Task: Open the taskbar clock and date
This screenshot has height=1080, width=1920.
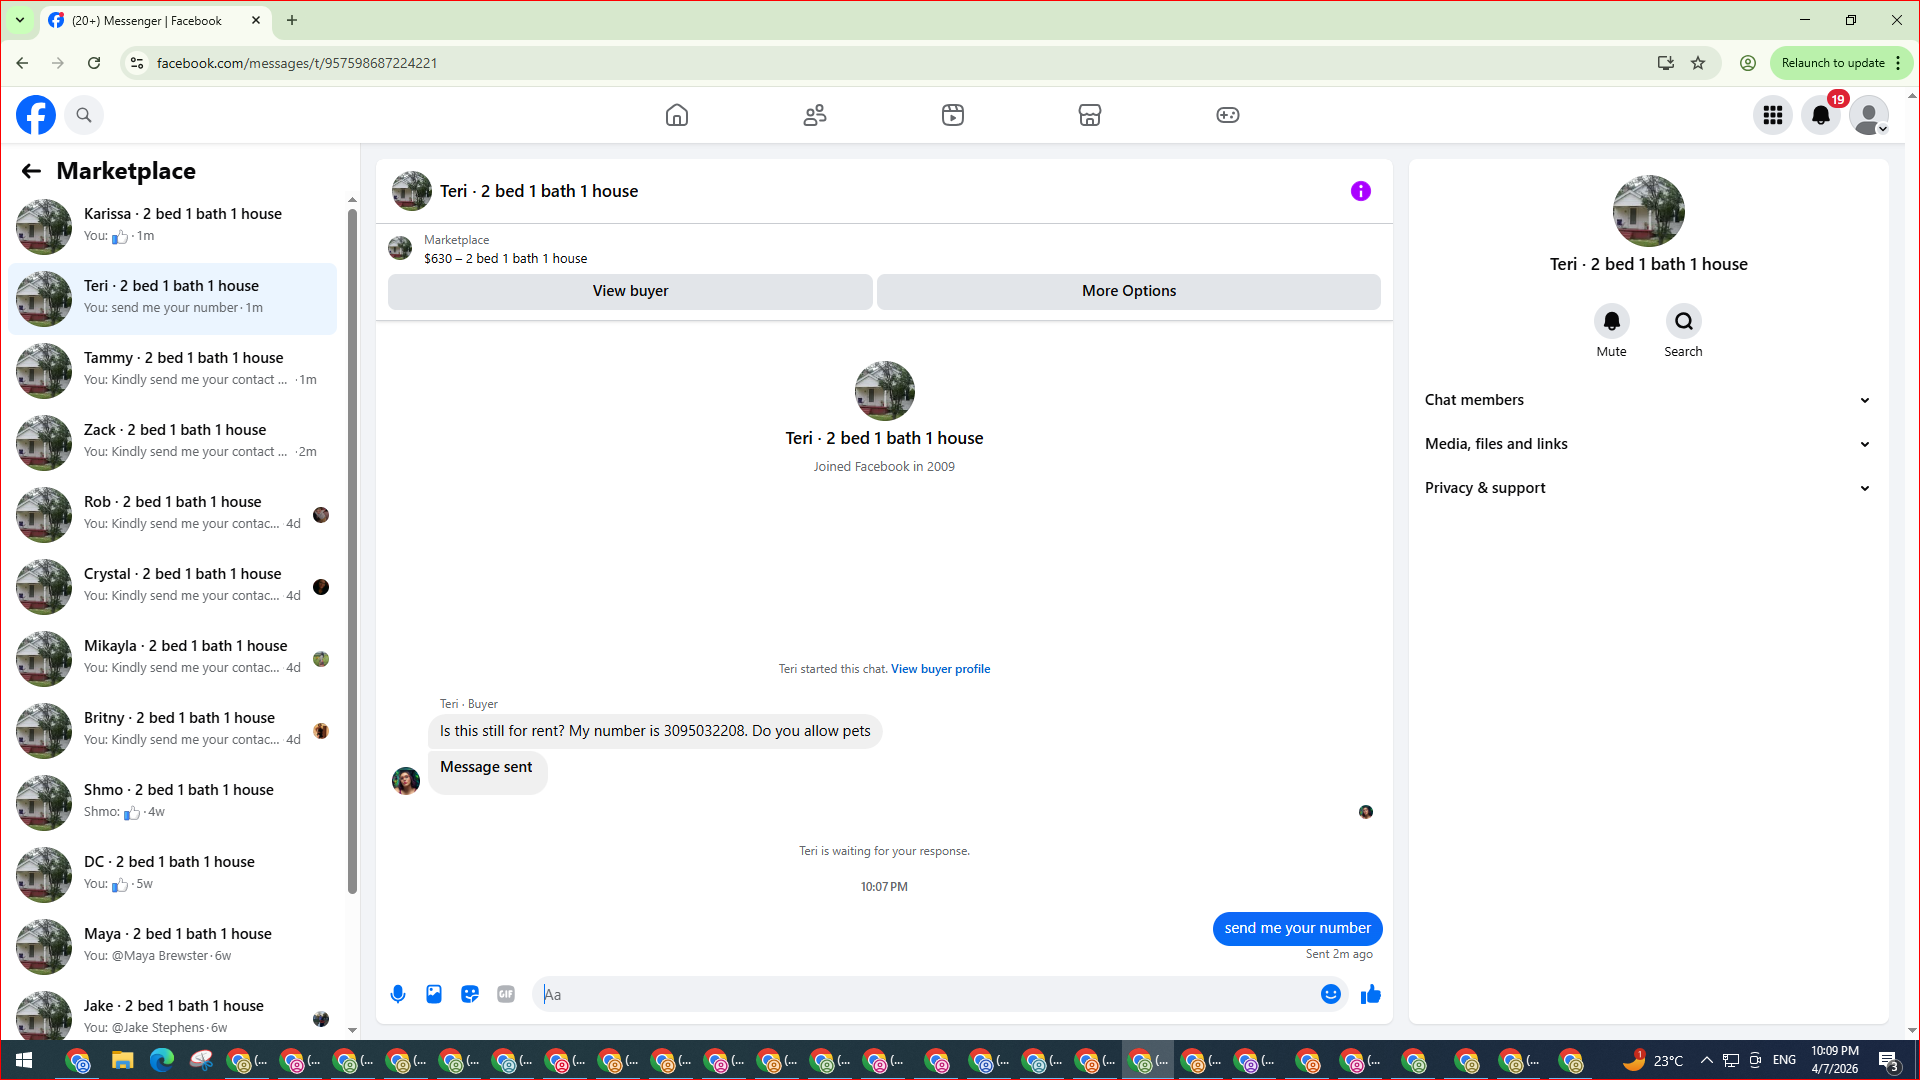Action: point(1835,1060)
